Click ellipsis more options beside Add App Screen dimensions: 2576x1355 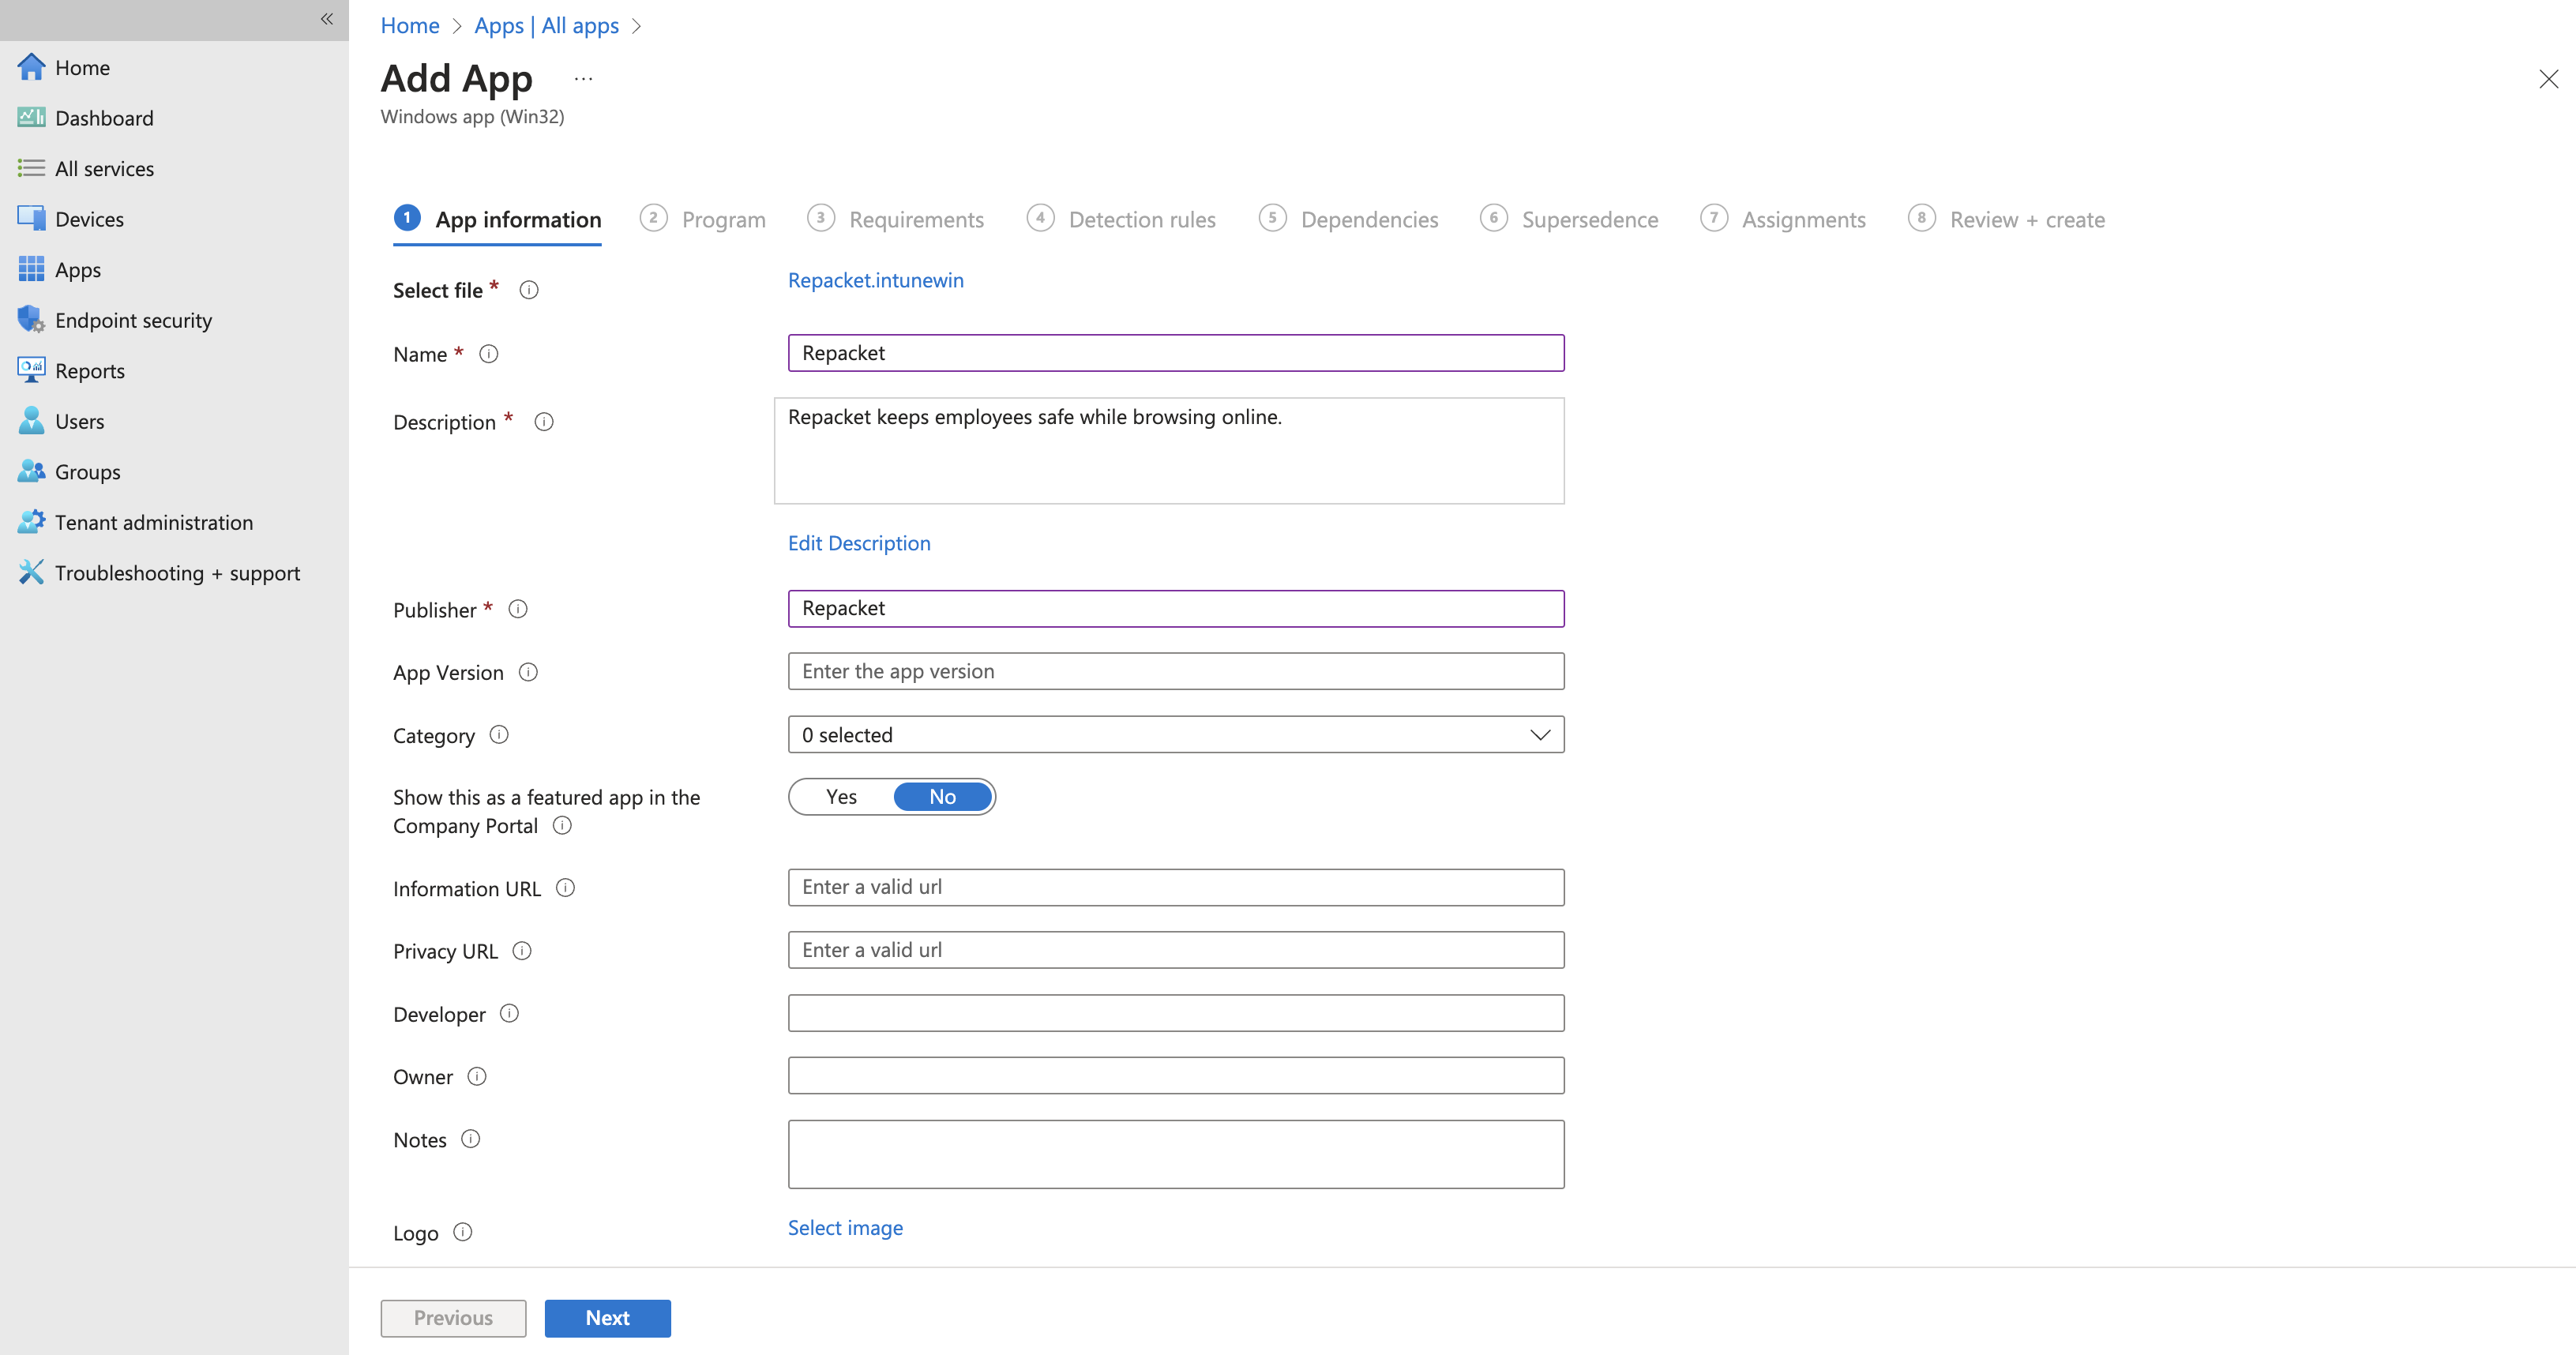pos(583,78)
